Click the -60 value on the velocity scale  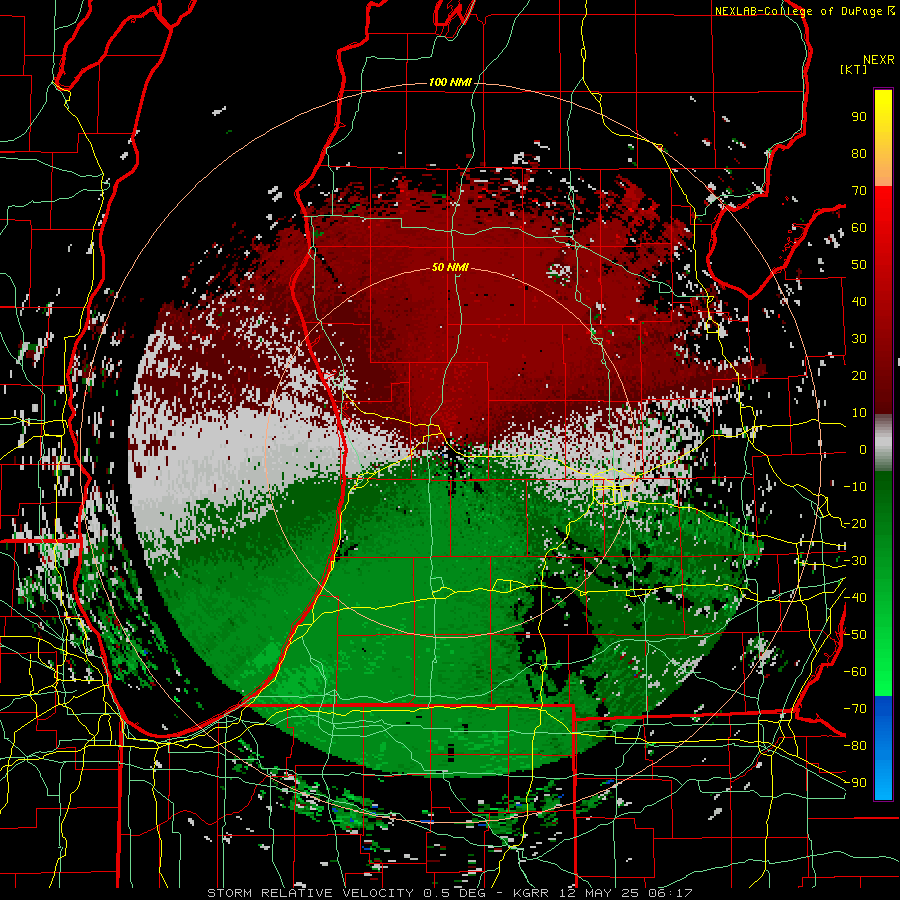[855, 672]
